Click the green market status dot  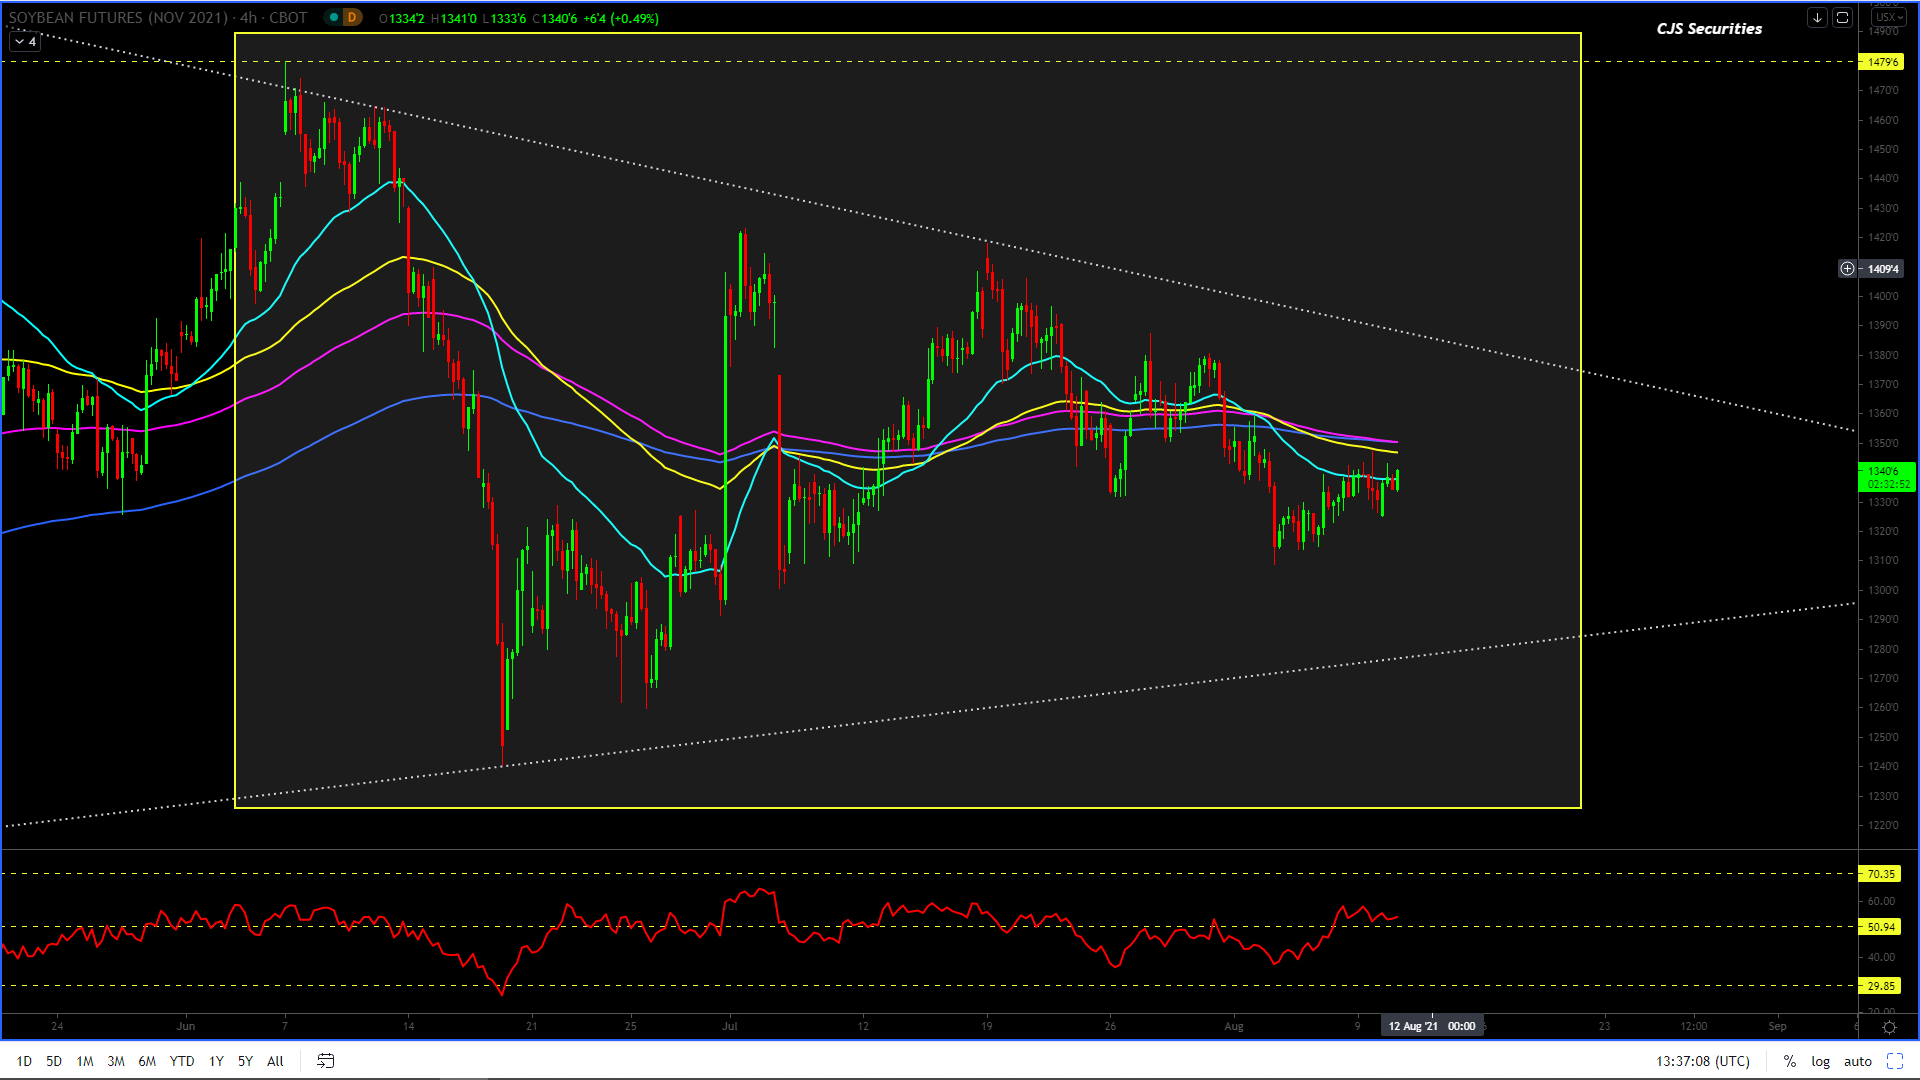pyautogui.click(x=334, y=17)
